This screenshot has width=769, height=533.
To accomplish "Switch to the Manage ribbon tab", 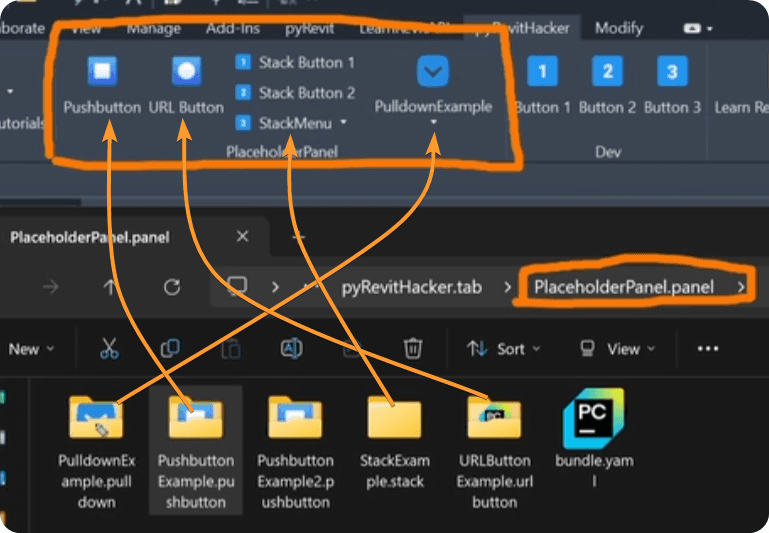I will [x=154, y=28].
